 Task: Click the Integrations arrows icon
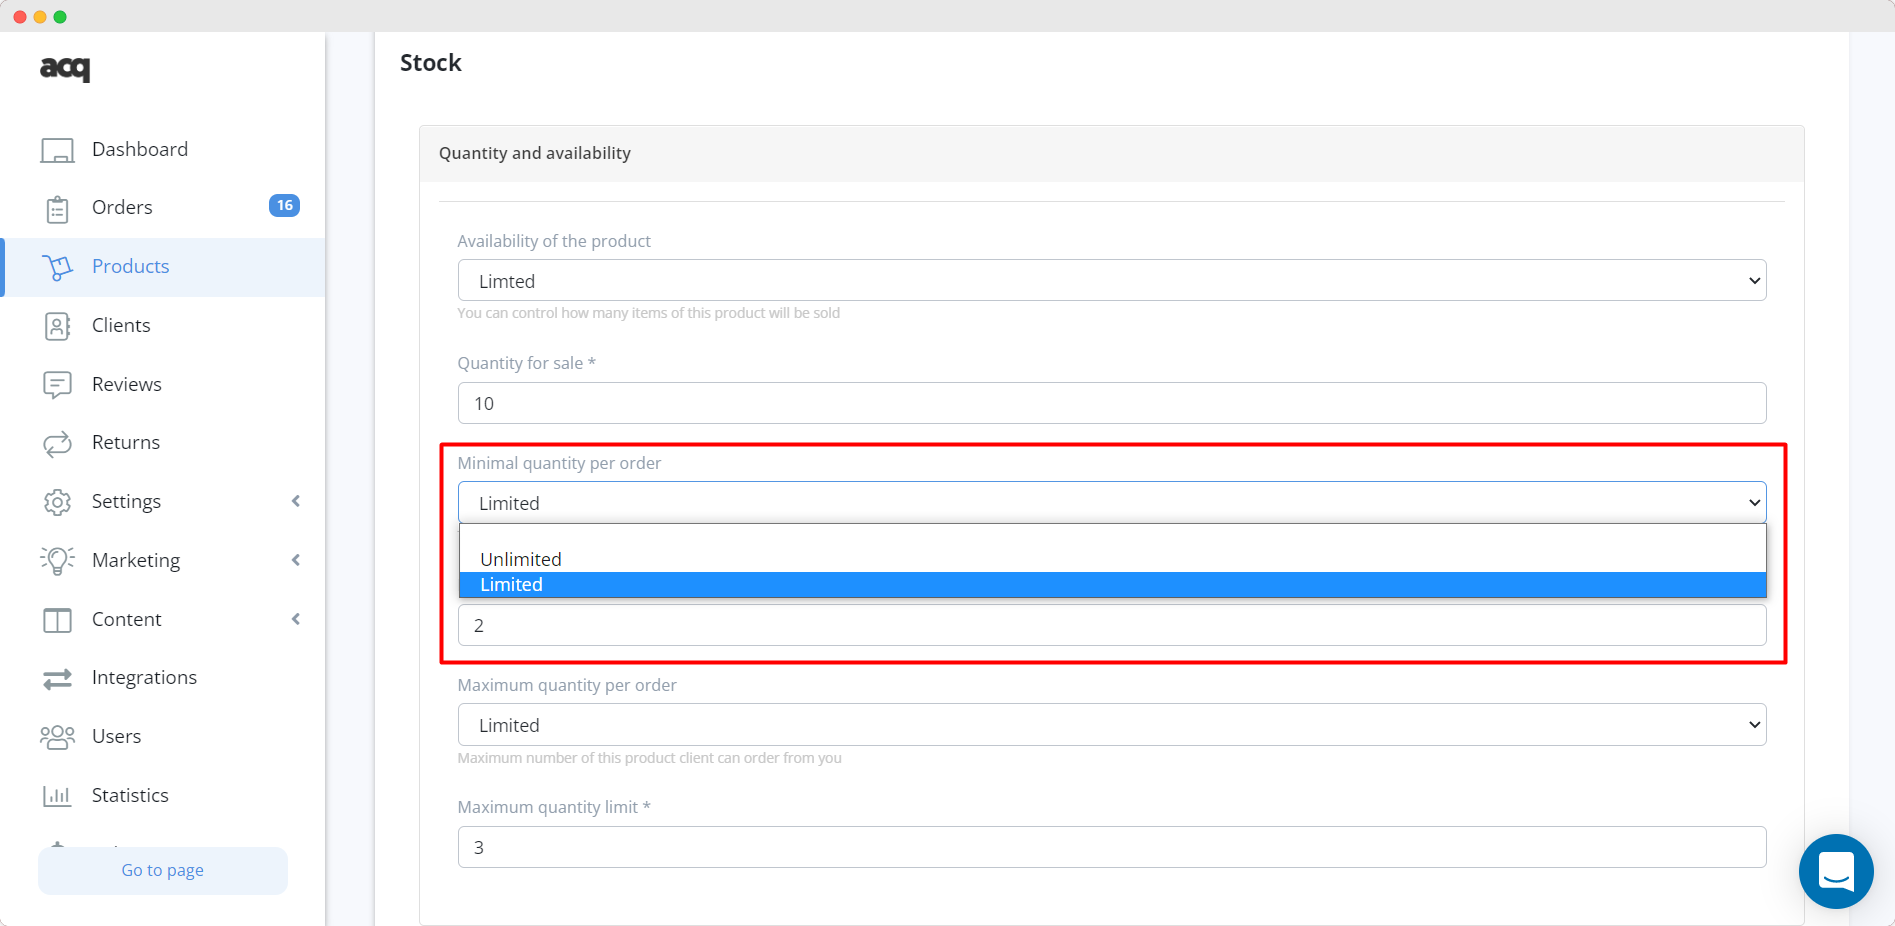click(x=57, y=679)
